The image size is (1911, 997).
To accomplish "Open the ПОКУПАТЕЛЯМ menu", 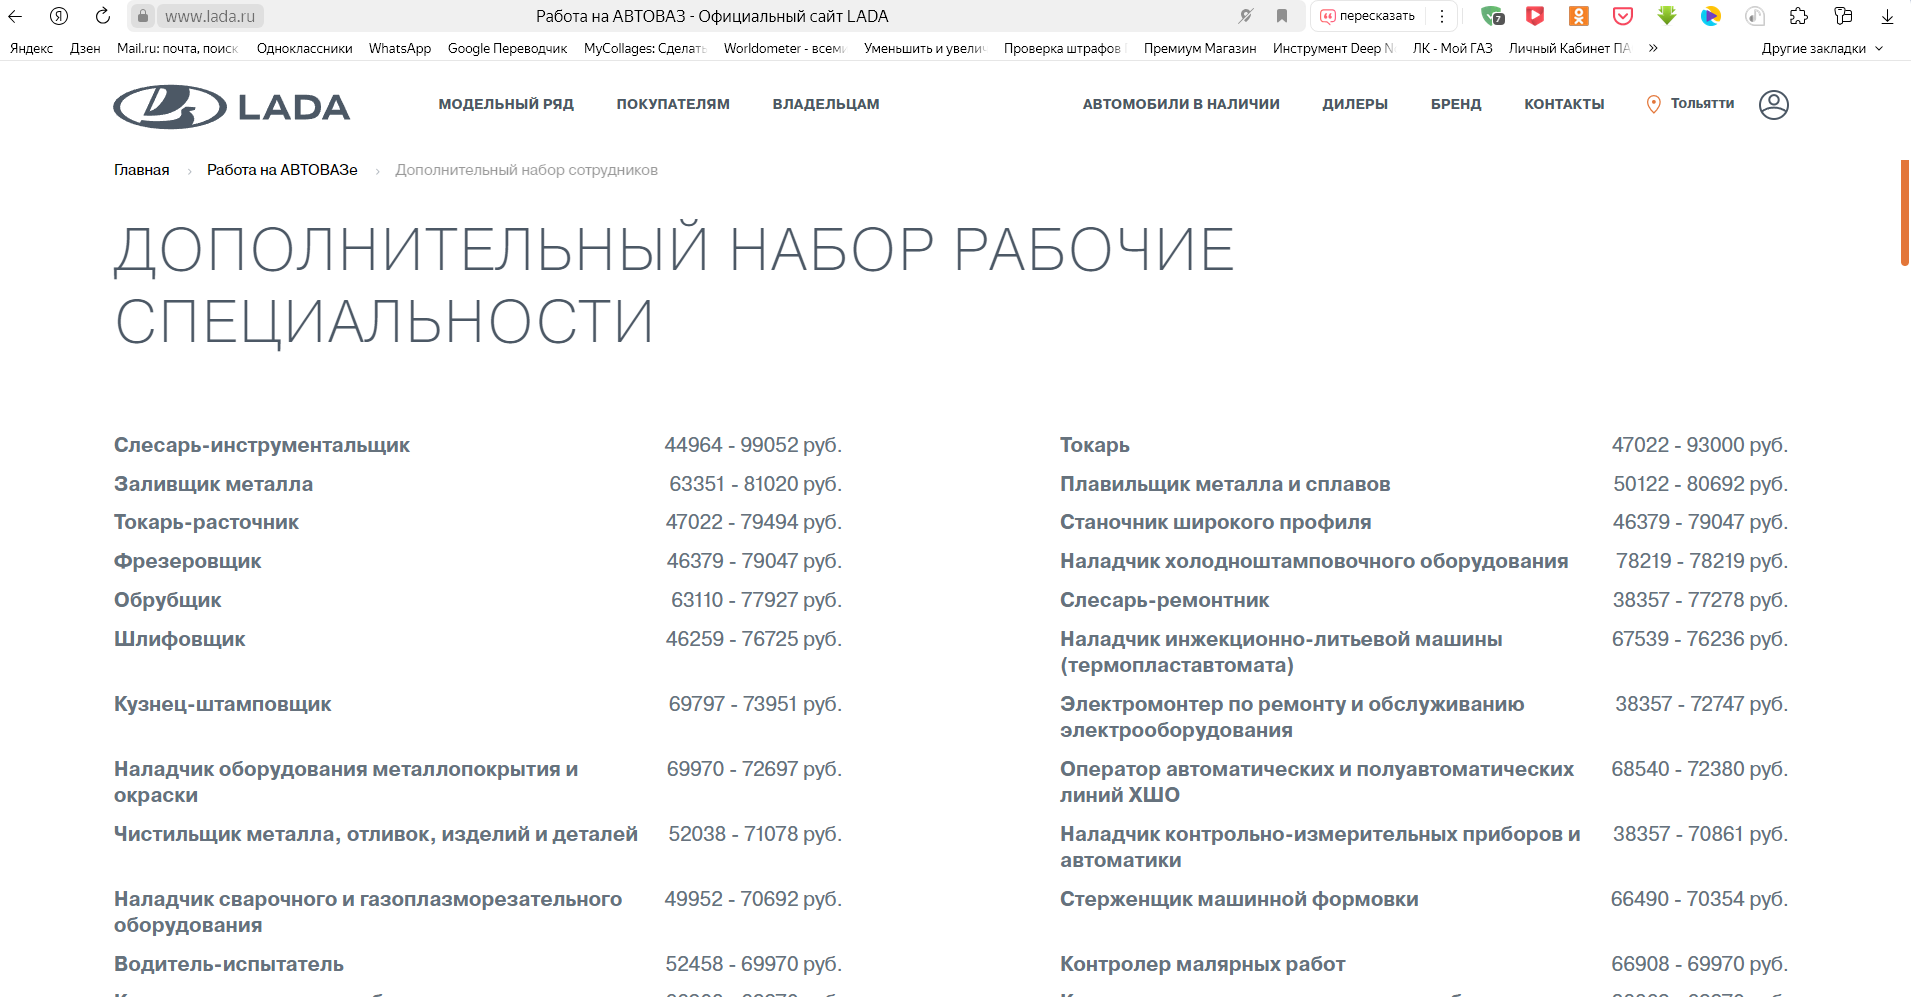I will tap(673, 104).
